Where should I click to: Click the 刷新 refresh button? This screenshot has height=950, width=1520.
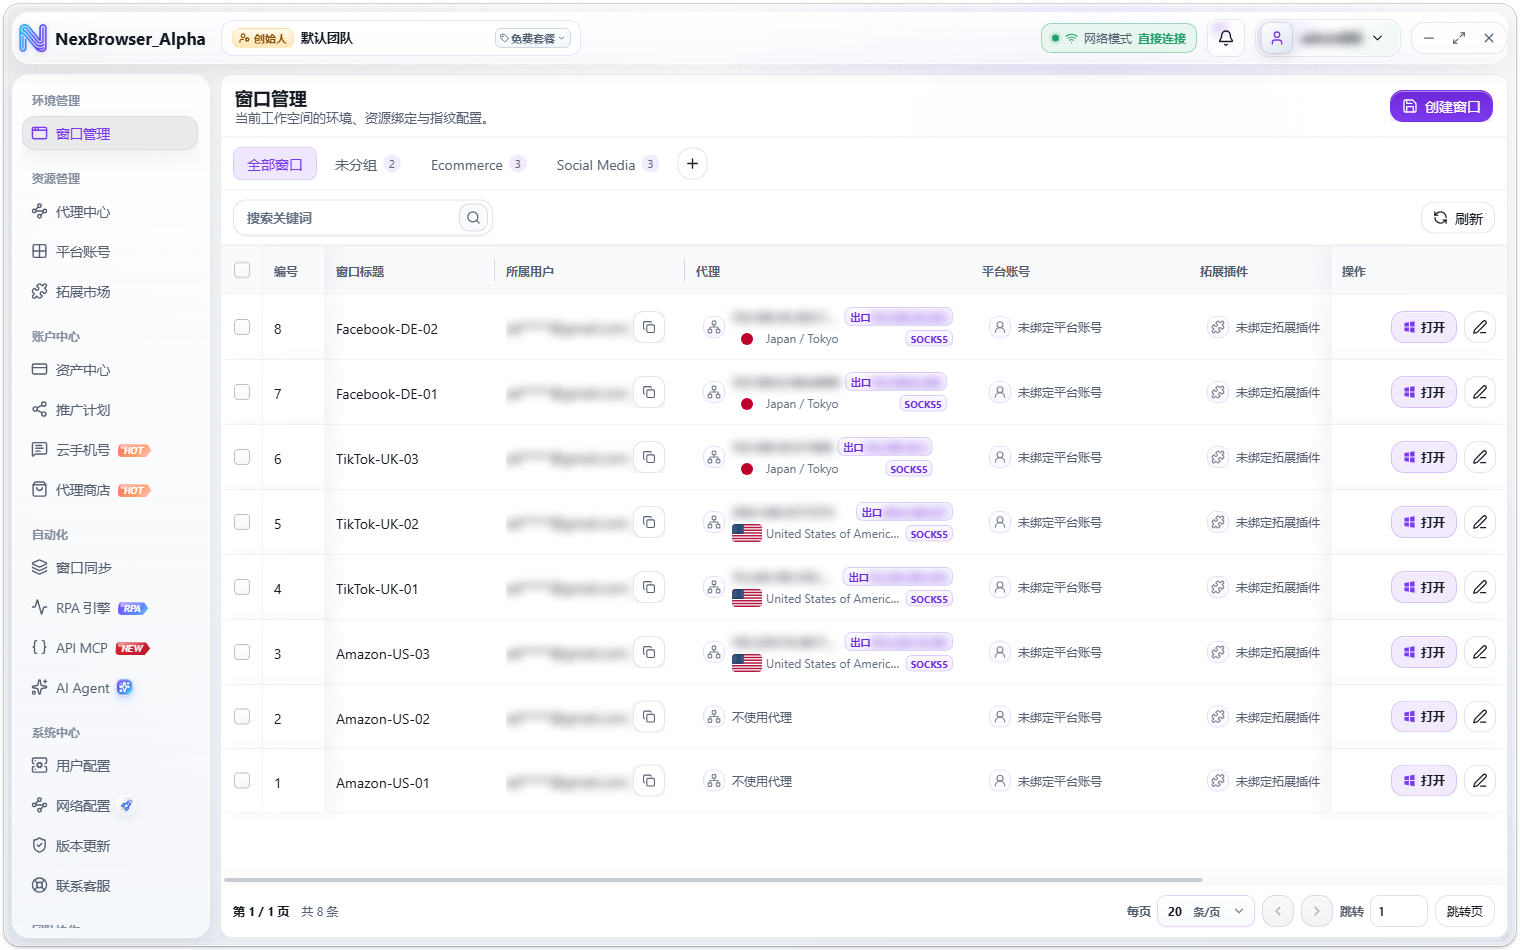[x=1458, y=218]
